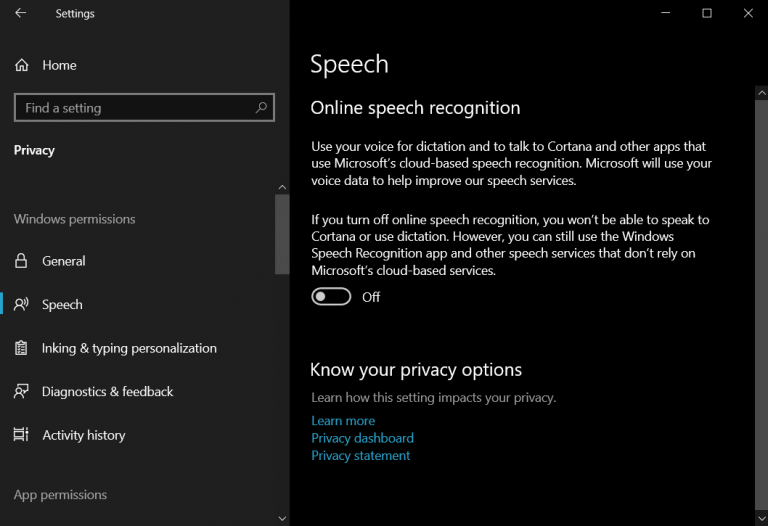Minimize the Settings window

point(665,13)
